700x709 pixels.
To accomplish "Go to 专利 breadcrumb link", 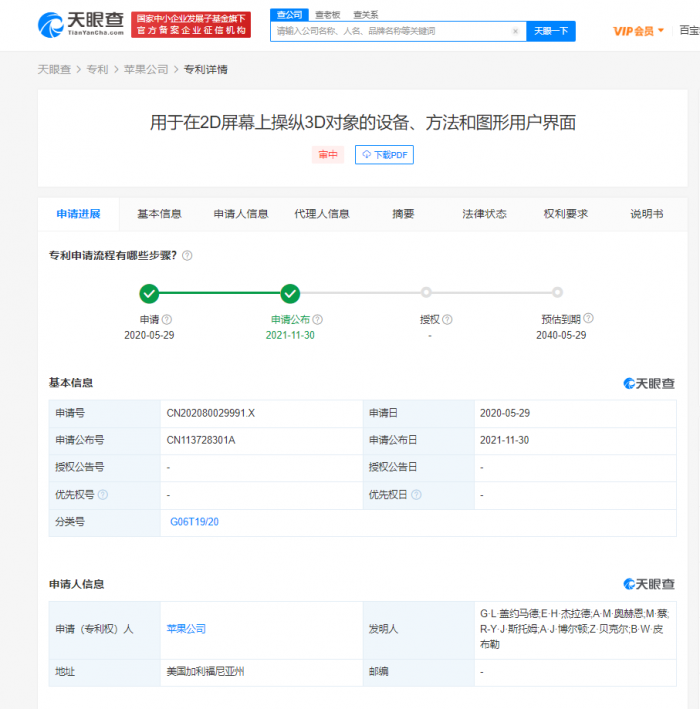I will pos(97,69).
